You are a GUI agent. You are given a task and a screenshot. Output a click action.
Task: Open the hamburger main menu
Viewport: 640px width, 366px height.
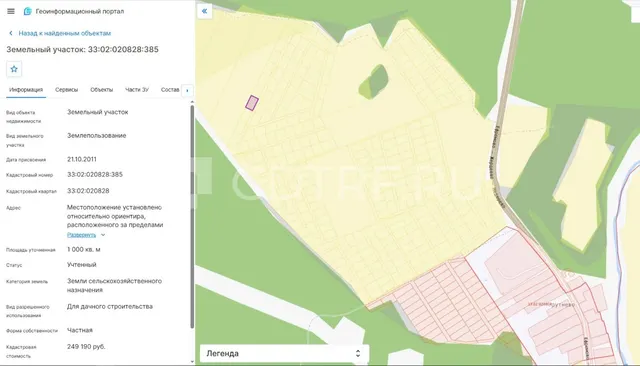point(11,11)
